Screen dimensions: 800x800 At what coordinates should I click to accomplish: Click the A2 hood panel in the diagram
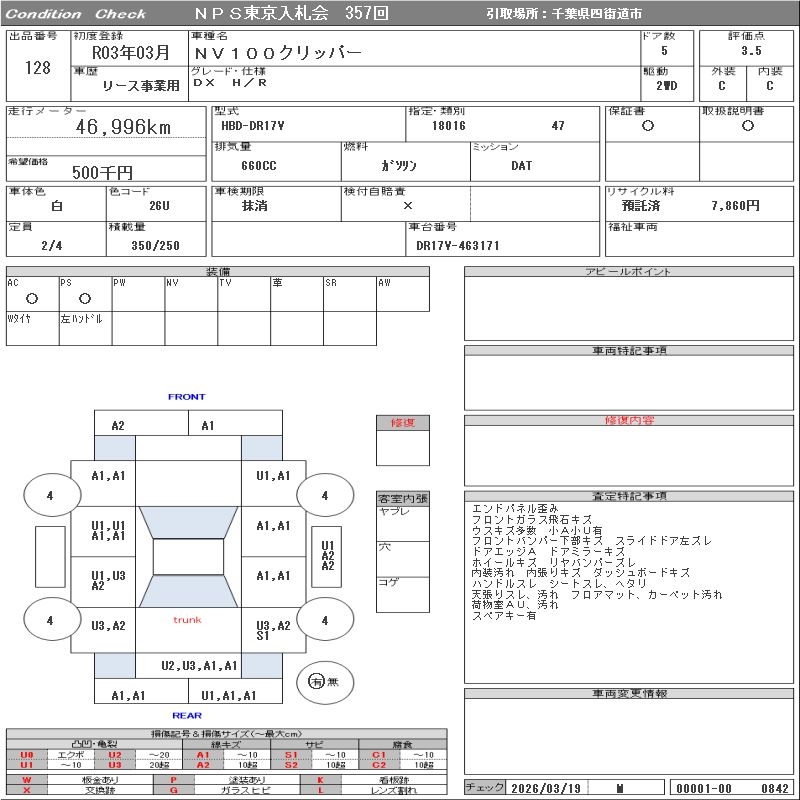(x=118, y=425)
